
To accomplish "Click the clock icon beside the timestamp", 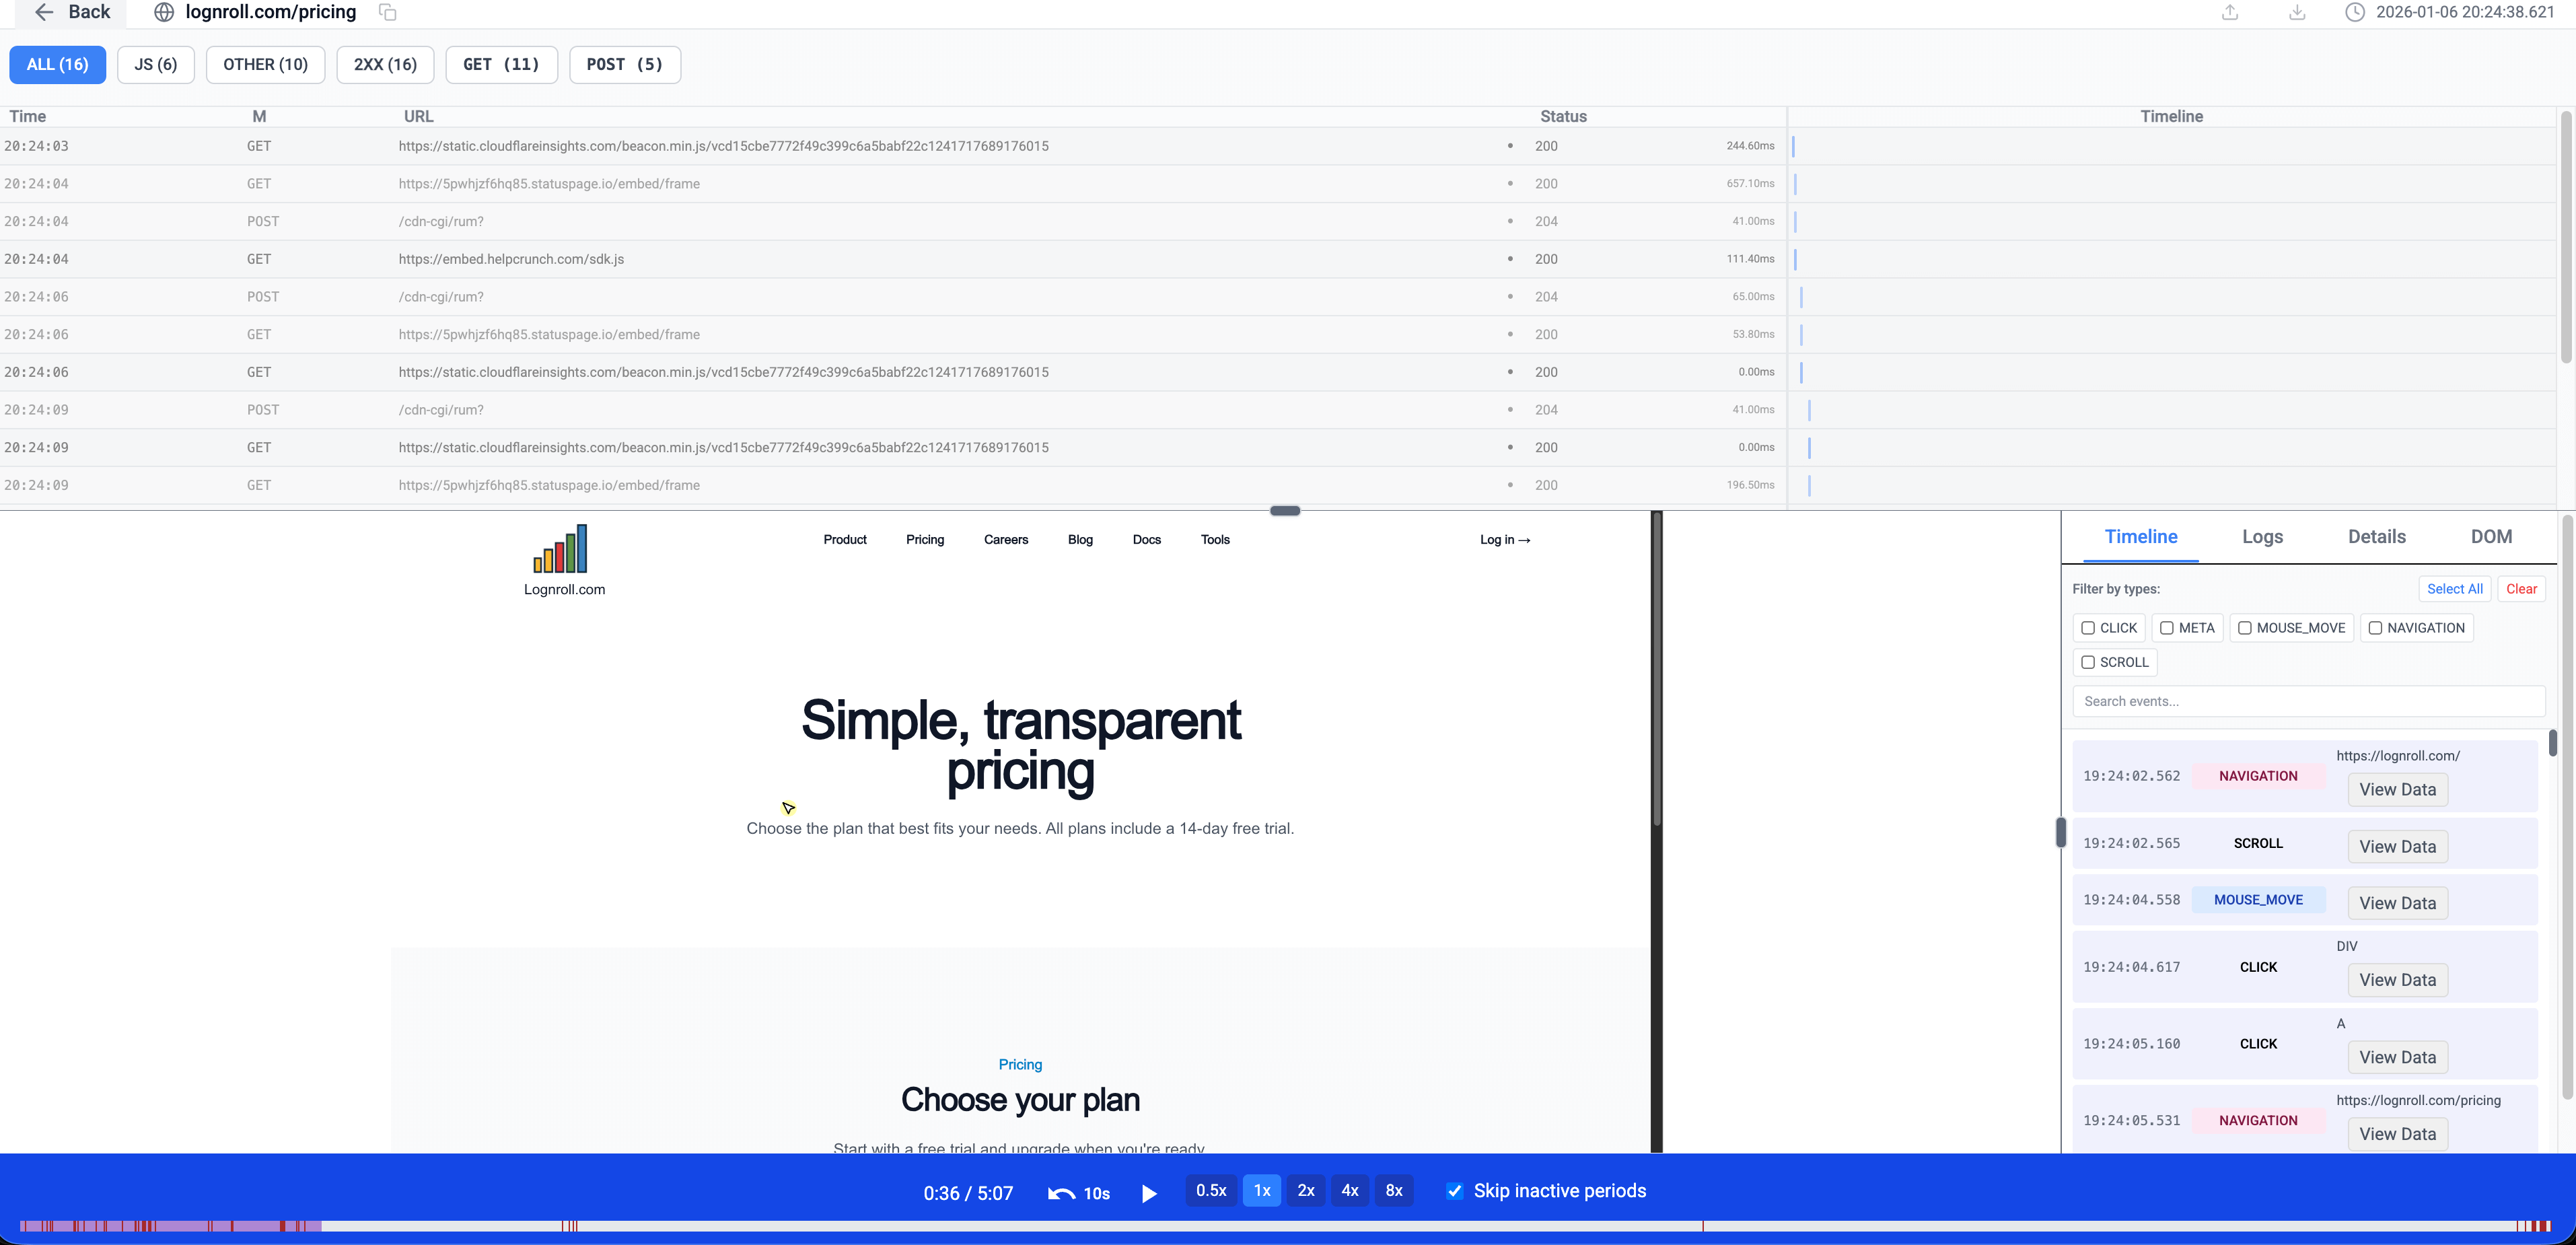I will tap(2354, 12).
